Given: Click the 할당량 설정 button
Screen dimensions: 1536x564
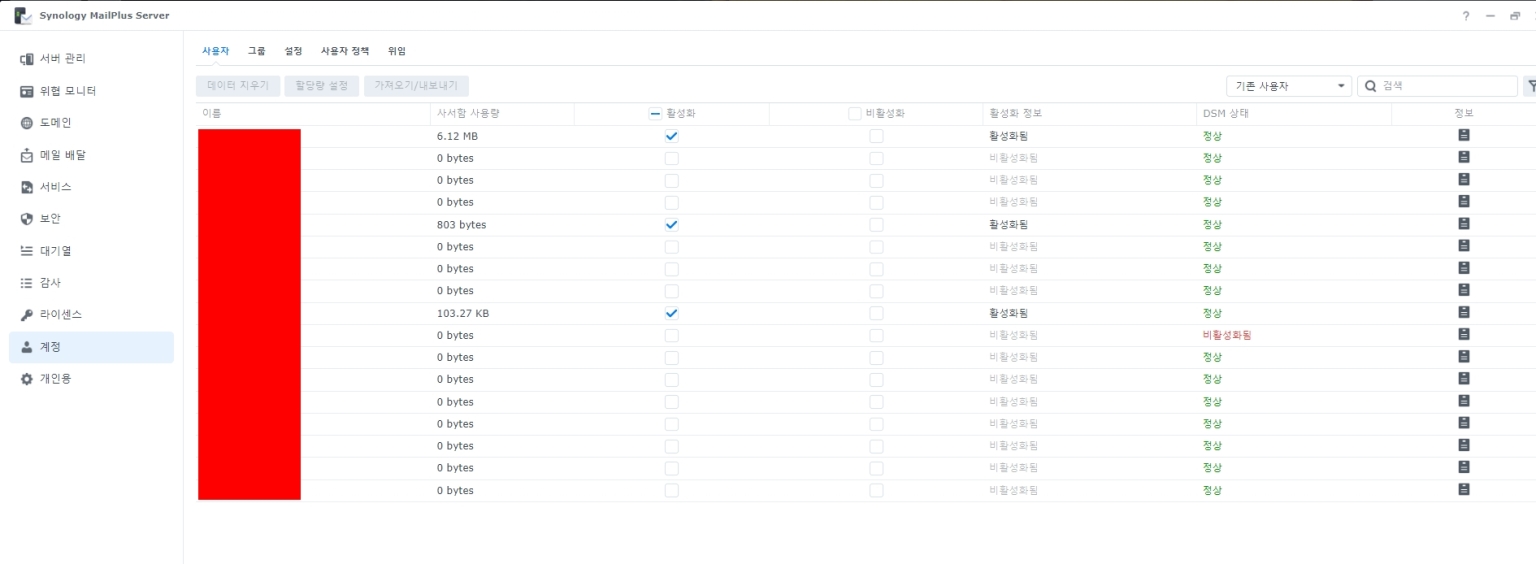Looking at the screenshot, I should pos(322,86).
